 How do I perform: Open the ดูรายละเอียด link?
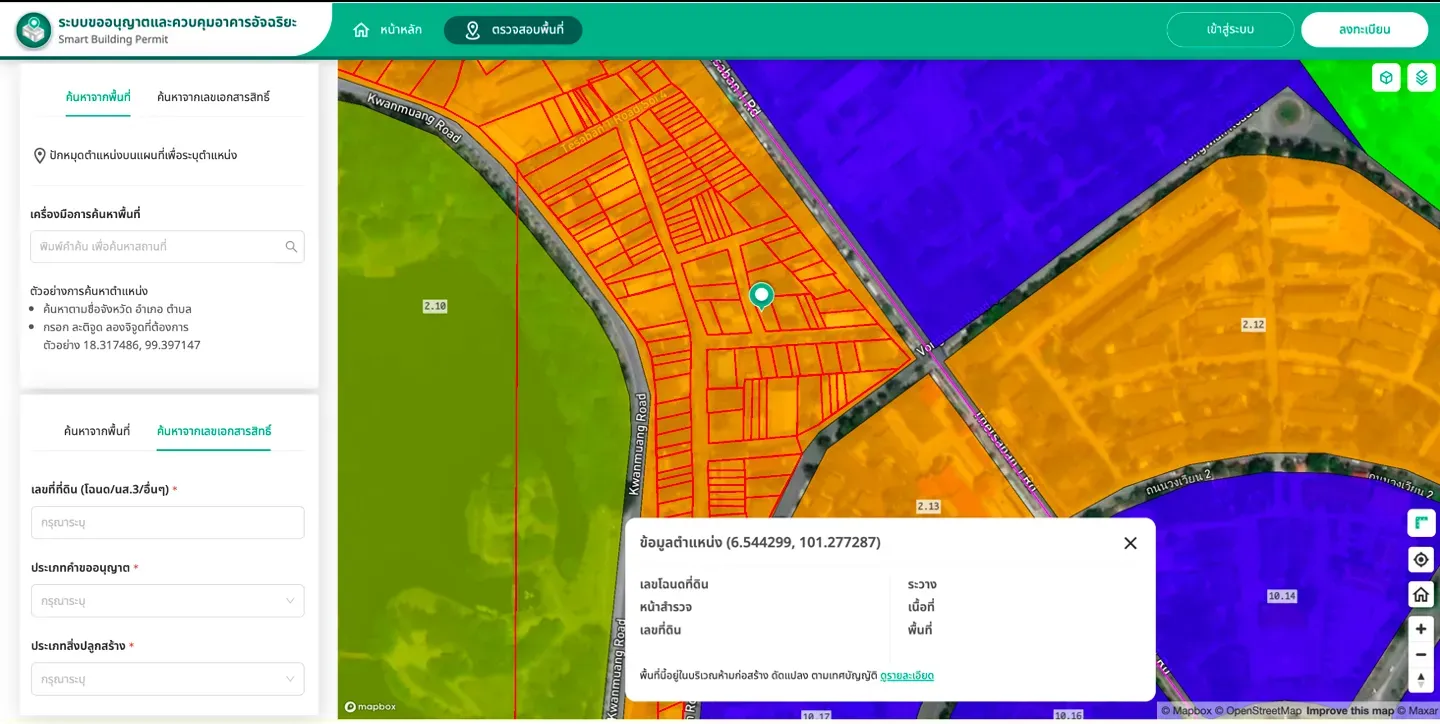tap(907, 676)
